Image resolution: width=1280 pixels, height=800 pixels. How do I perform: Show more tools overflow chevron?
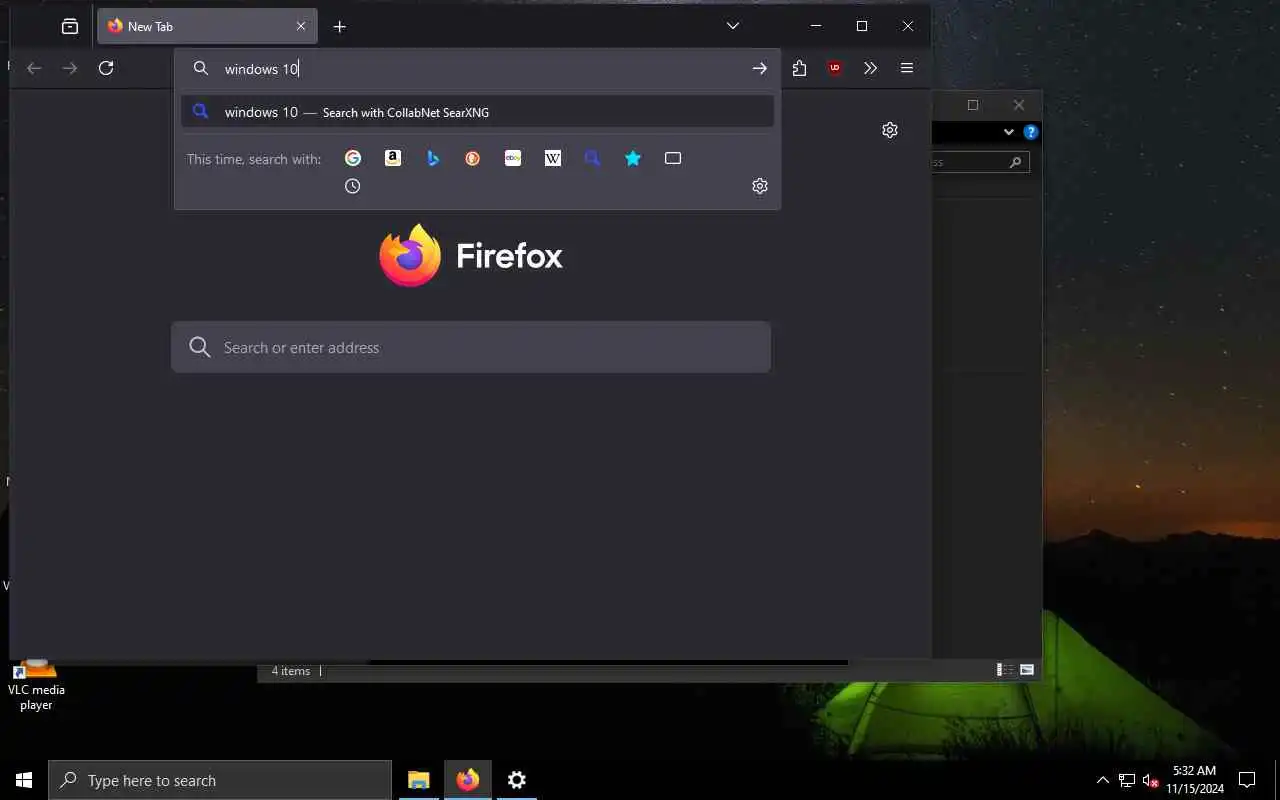coord(870,68)
